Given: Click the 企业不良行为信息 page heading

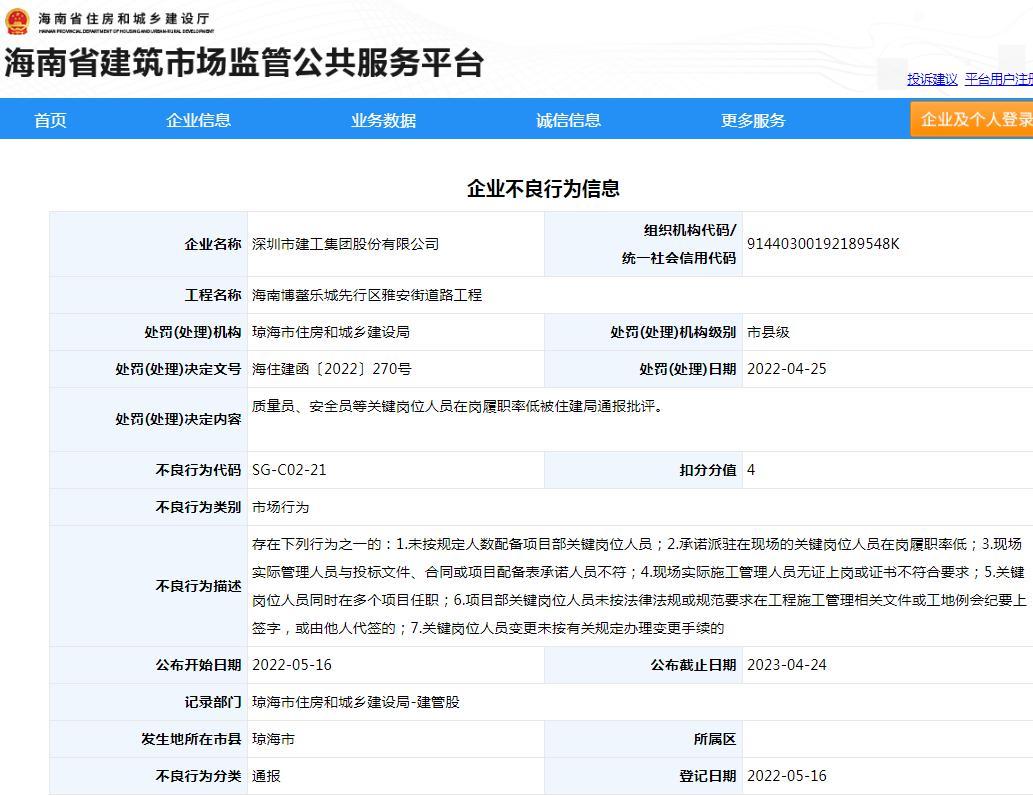Looking at the screenshot, I should [x=544, y=188].
